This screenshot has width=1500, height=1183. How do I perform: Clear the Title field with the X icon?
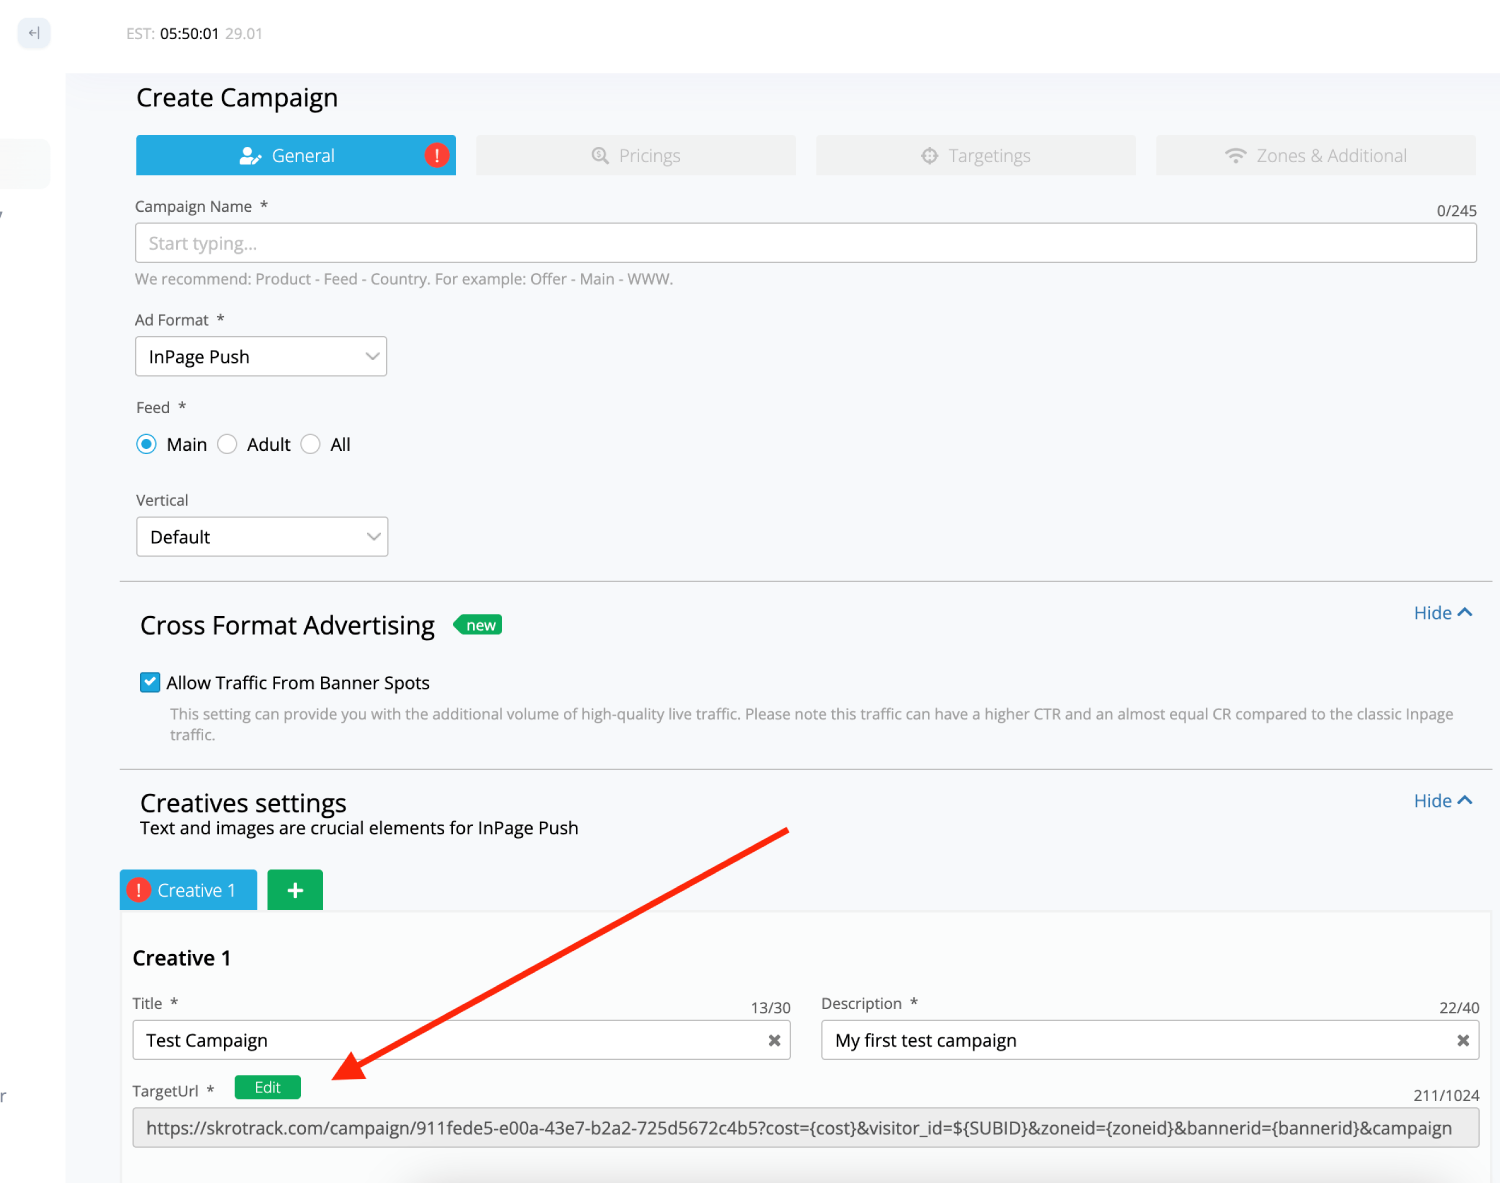[774, 1041]
